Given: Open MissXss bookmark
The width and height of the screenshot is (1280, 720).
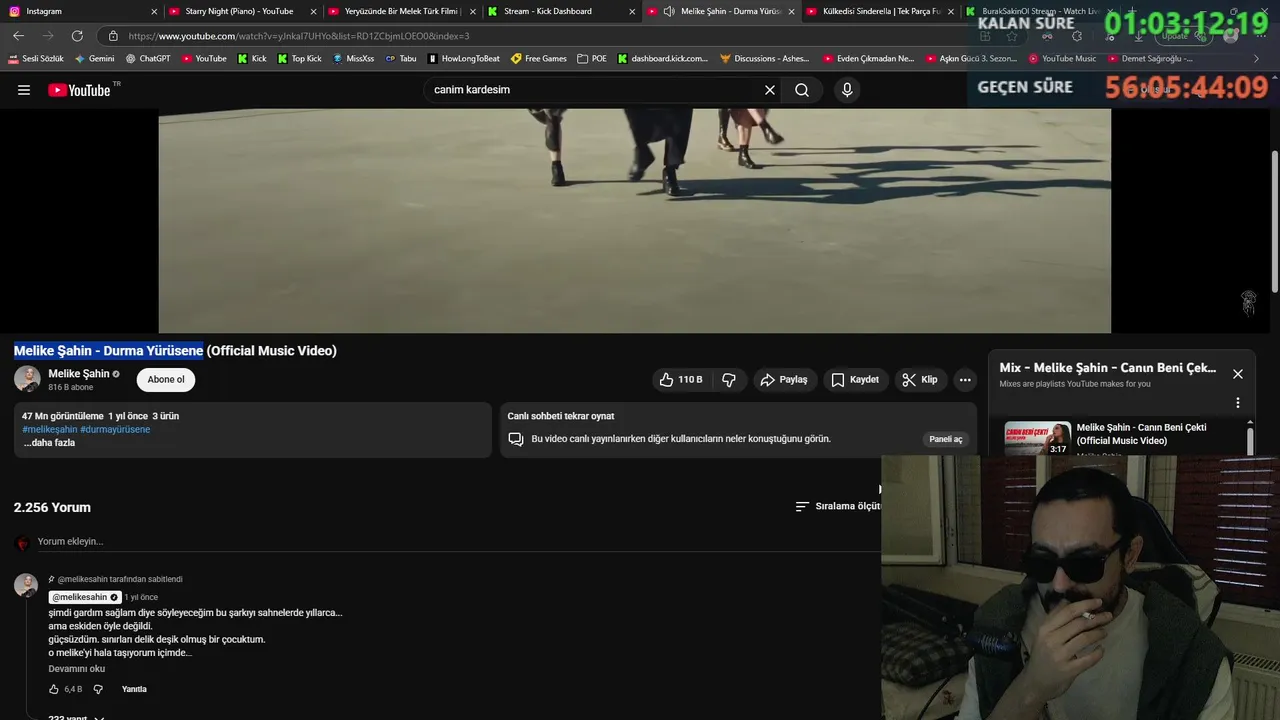Looking at the screenshot, I should point(354,59).
